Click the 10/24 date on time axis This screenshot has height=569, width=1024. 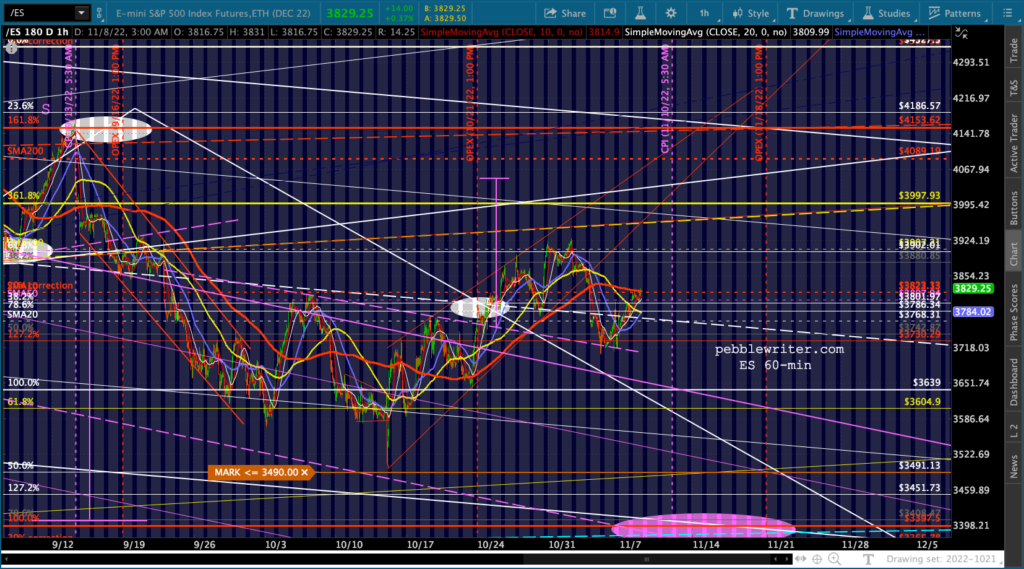490,544
